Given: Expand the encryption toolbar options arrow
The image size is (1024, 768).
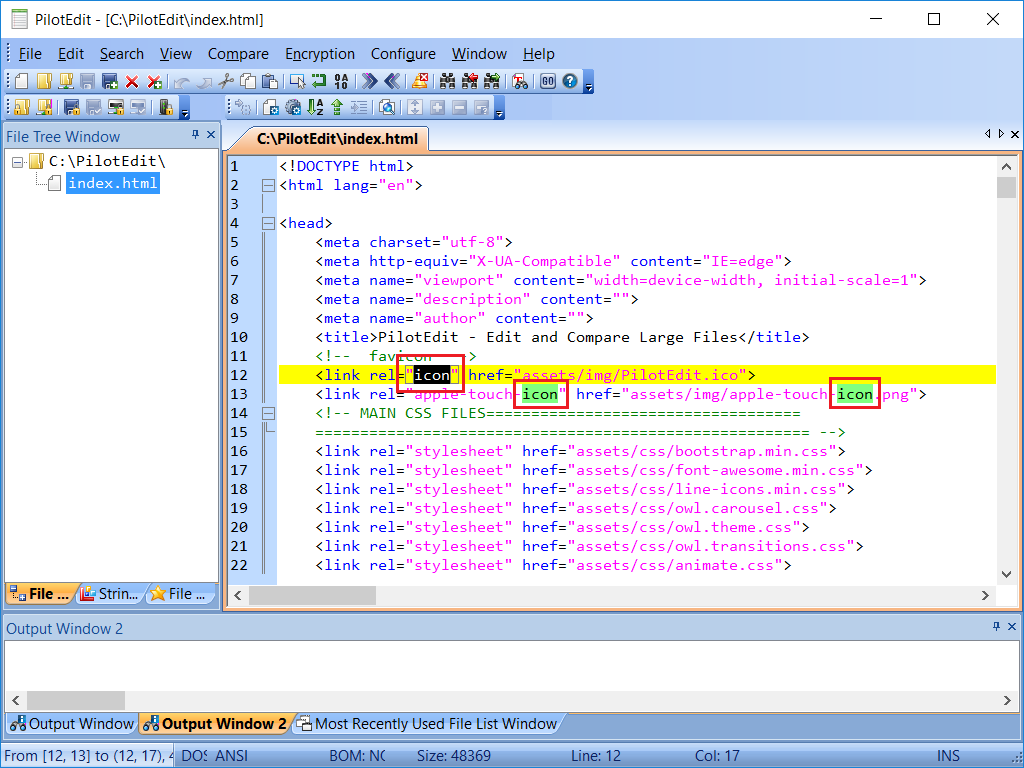Looking at the screenshot, I should tap(184, 108).
